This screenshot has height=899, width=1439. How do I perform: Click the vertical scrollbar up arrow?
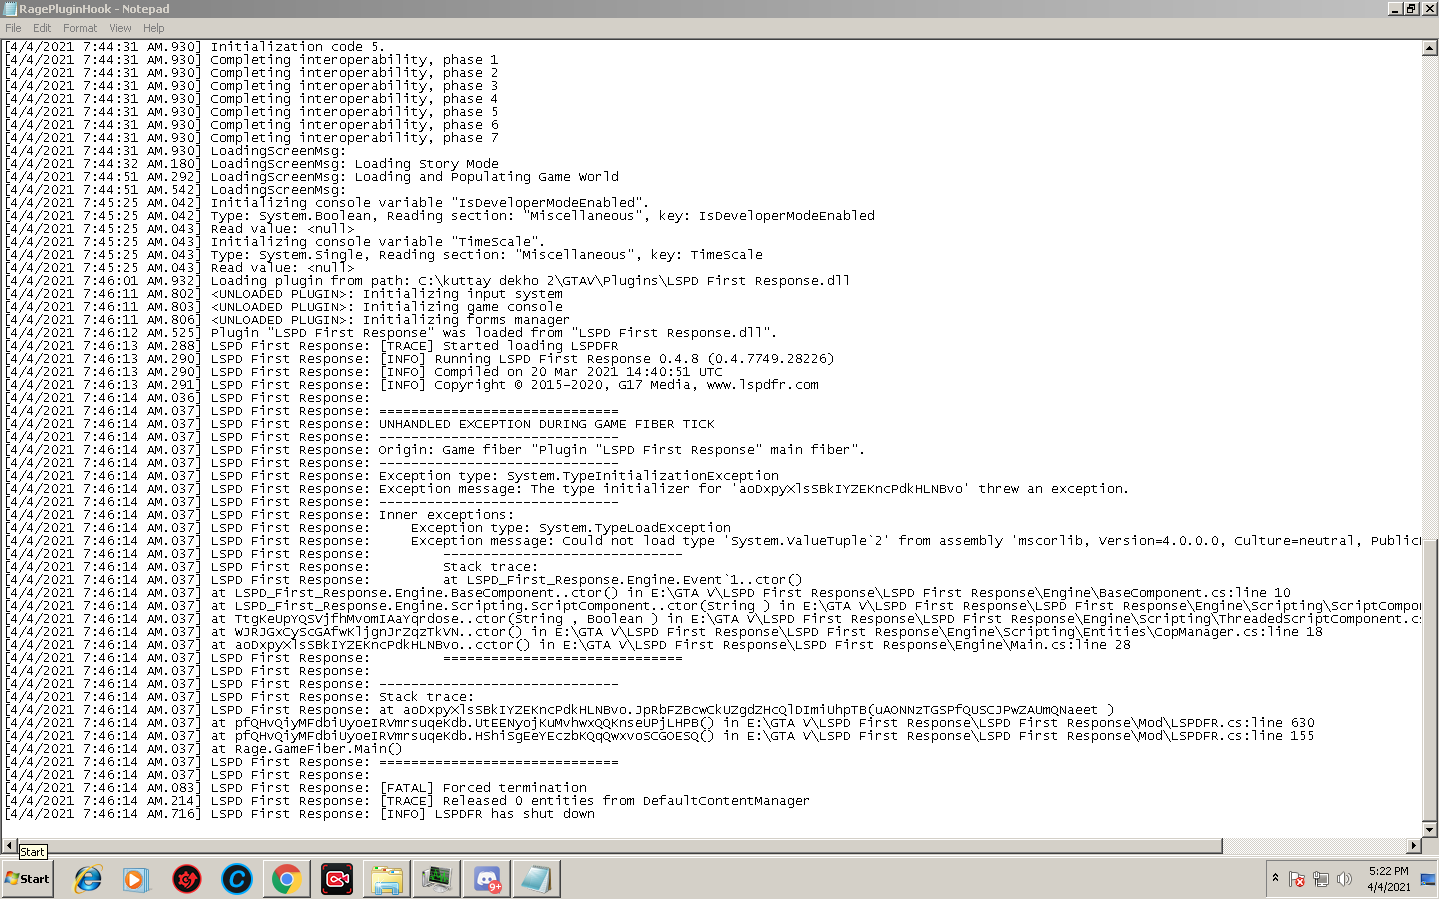tap(1429, 47)
